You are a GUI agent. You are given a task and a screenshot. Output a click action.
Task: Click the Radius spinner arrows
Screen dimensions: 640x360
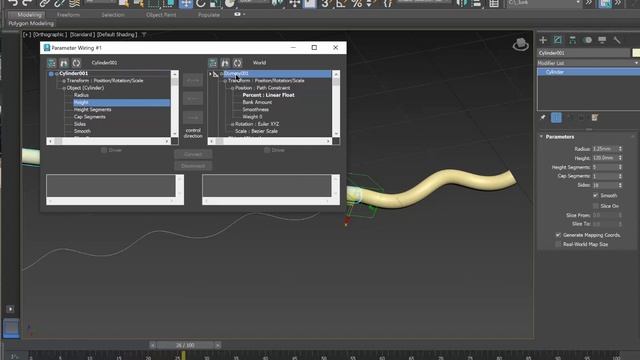(x=620, y=149)
